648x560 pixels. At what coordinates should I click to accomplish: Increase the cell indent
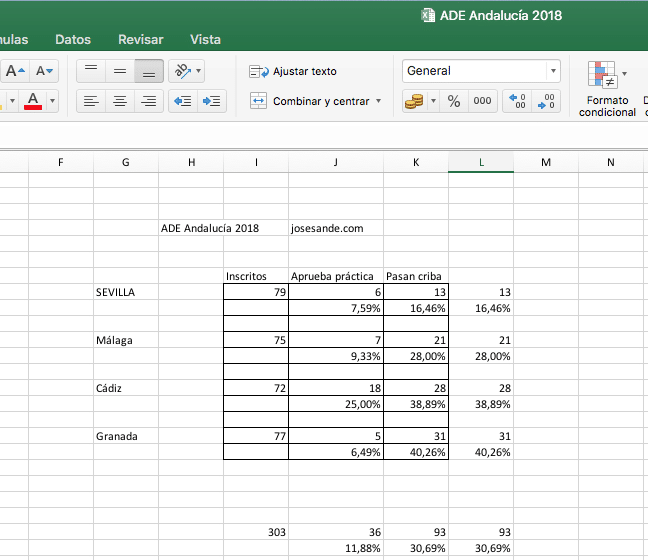(x=211, y=101)
